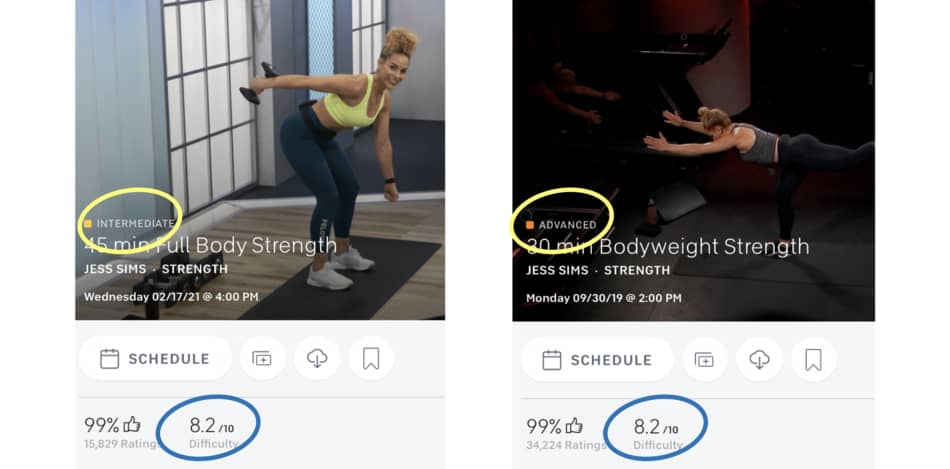Click the thumbs-up icon by 34,224 Ratings
The width and height of the screenshot is (950, 469).
pyautogui.click(x=574, y=426)
